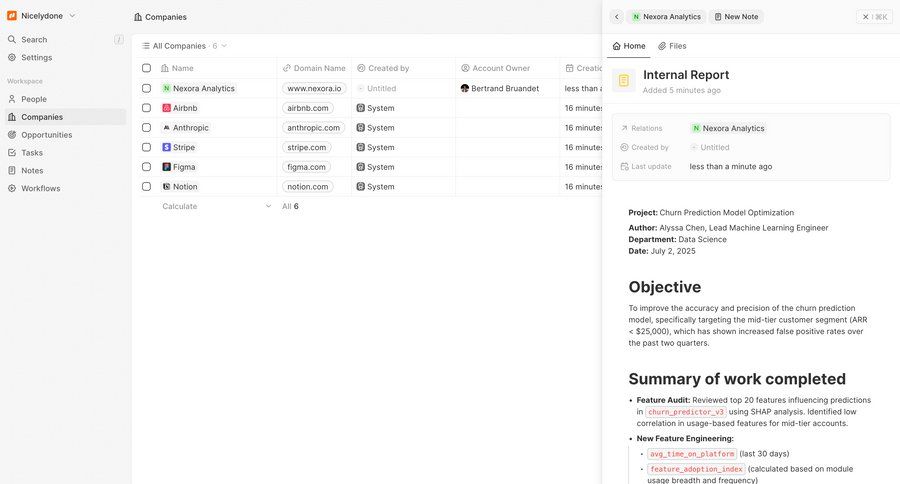Toggle the select-all checkbox in table header

(x=146, y=68)
